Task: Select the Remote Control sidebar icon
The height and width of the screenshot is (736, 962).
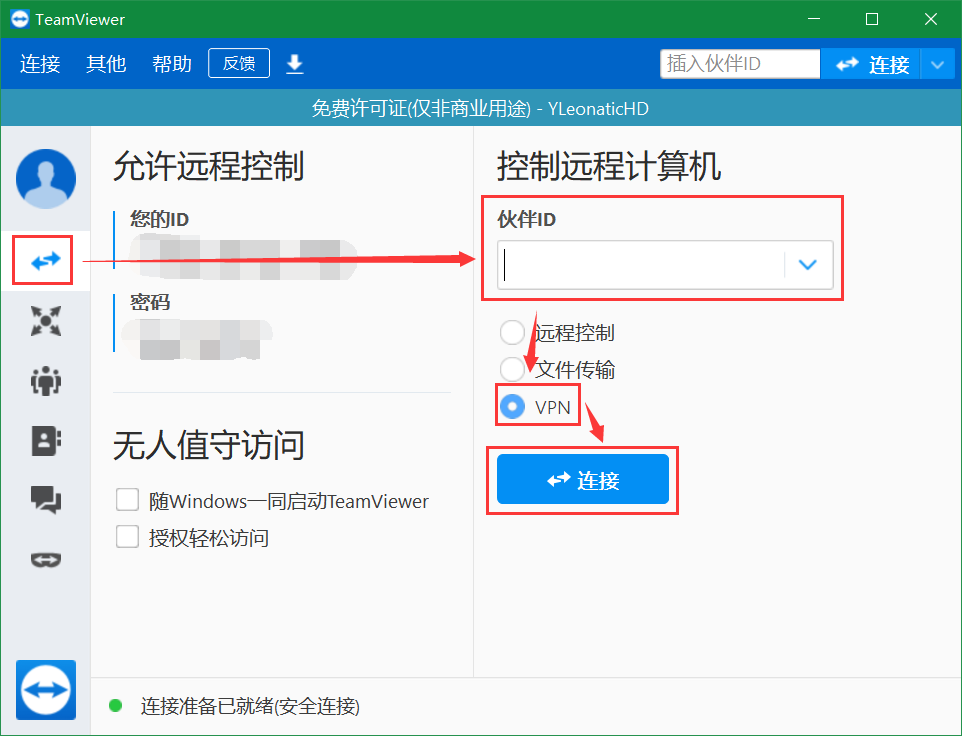Action: click(x=46, y=261)
